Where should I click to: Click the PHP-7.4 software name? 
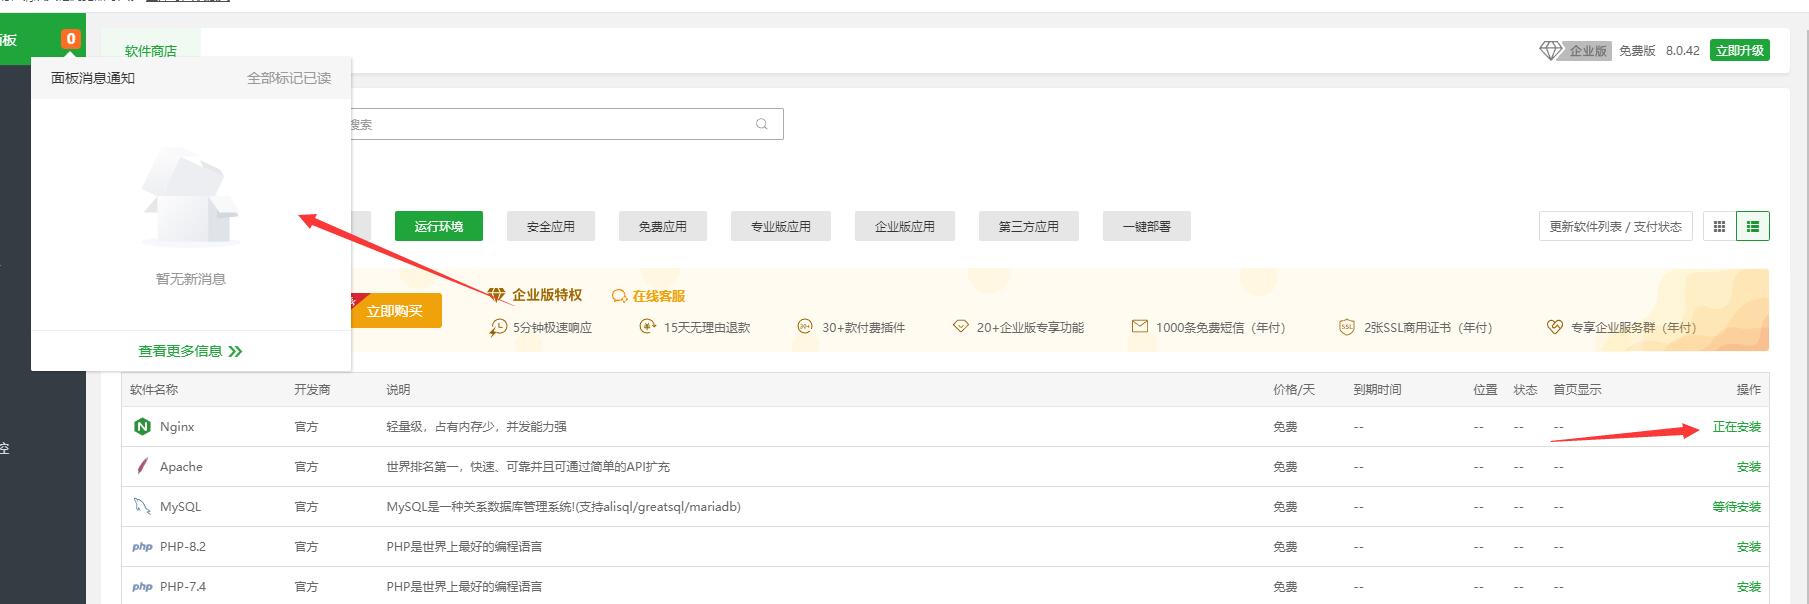point(183,587)
